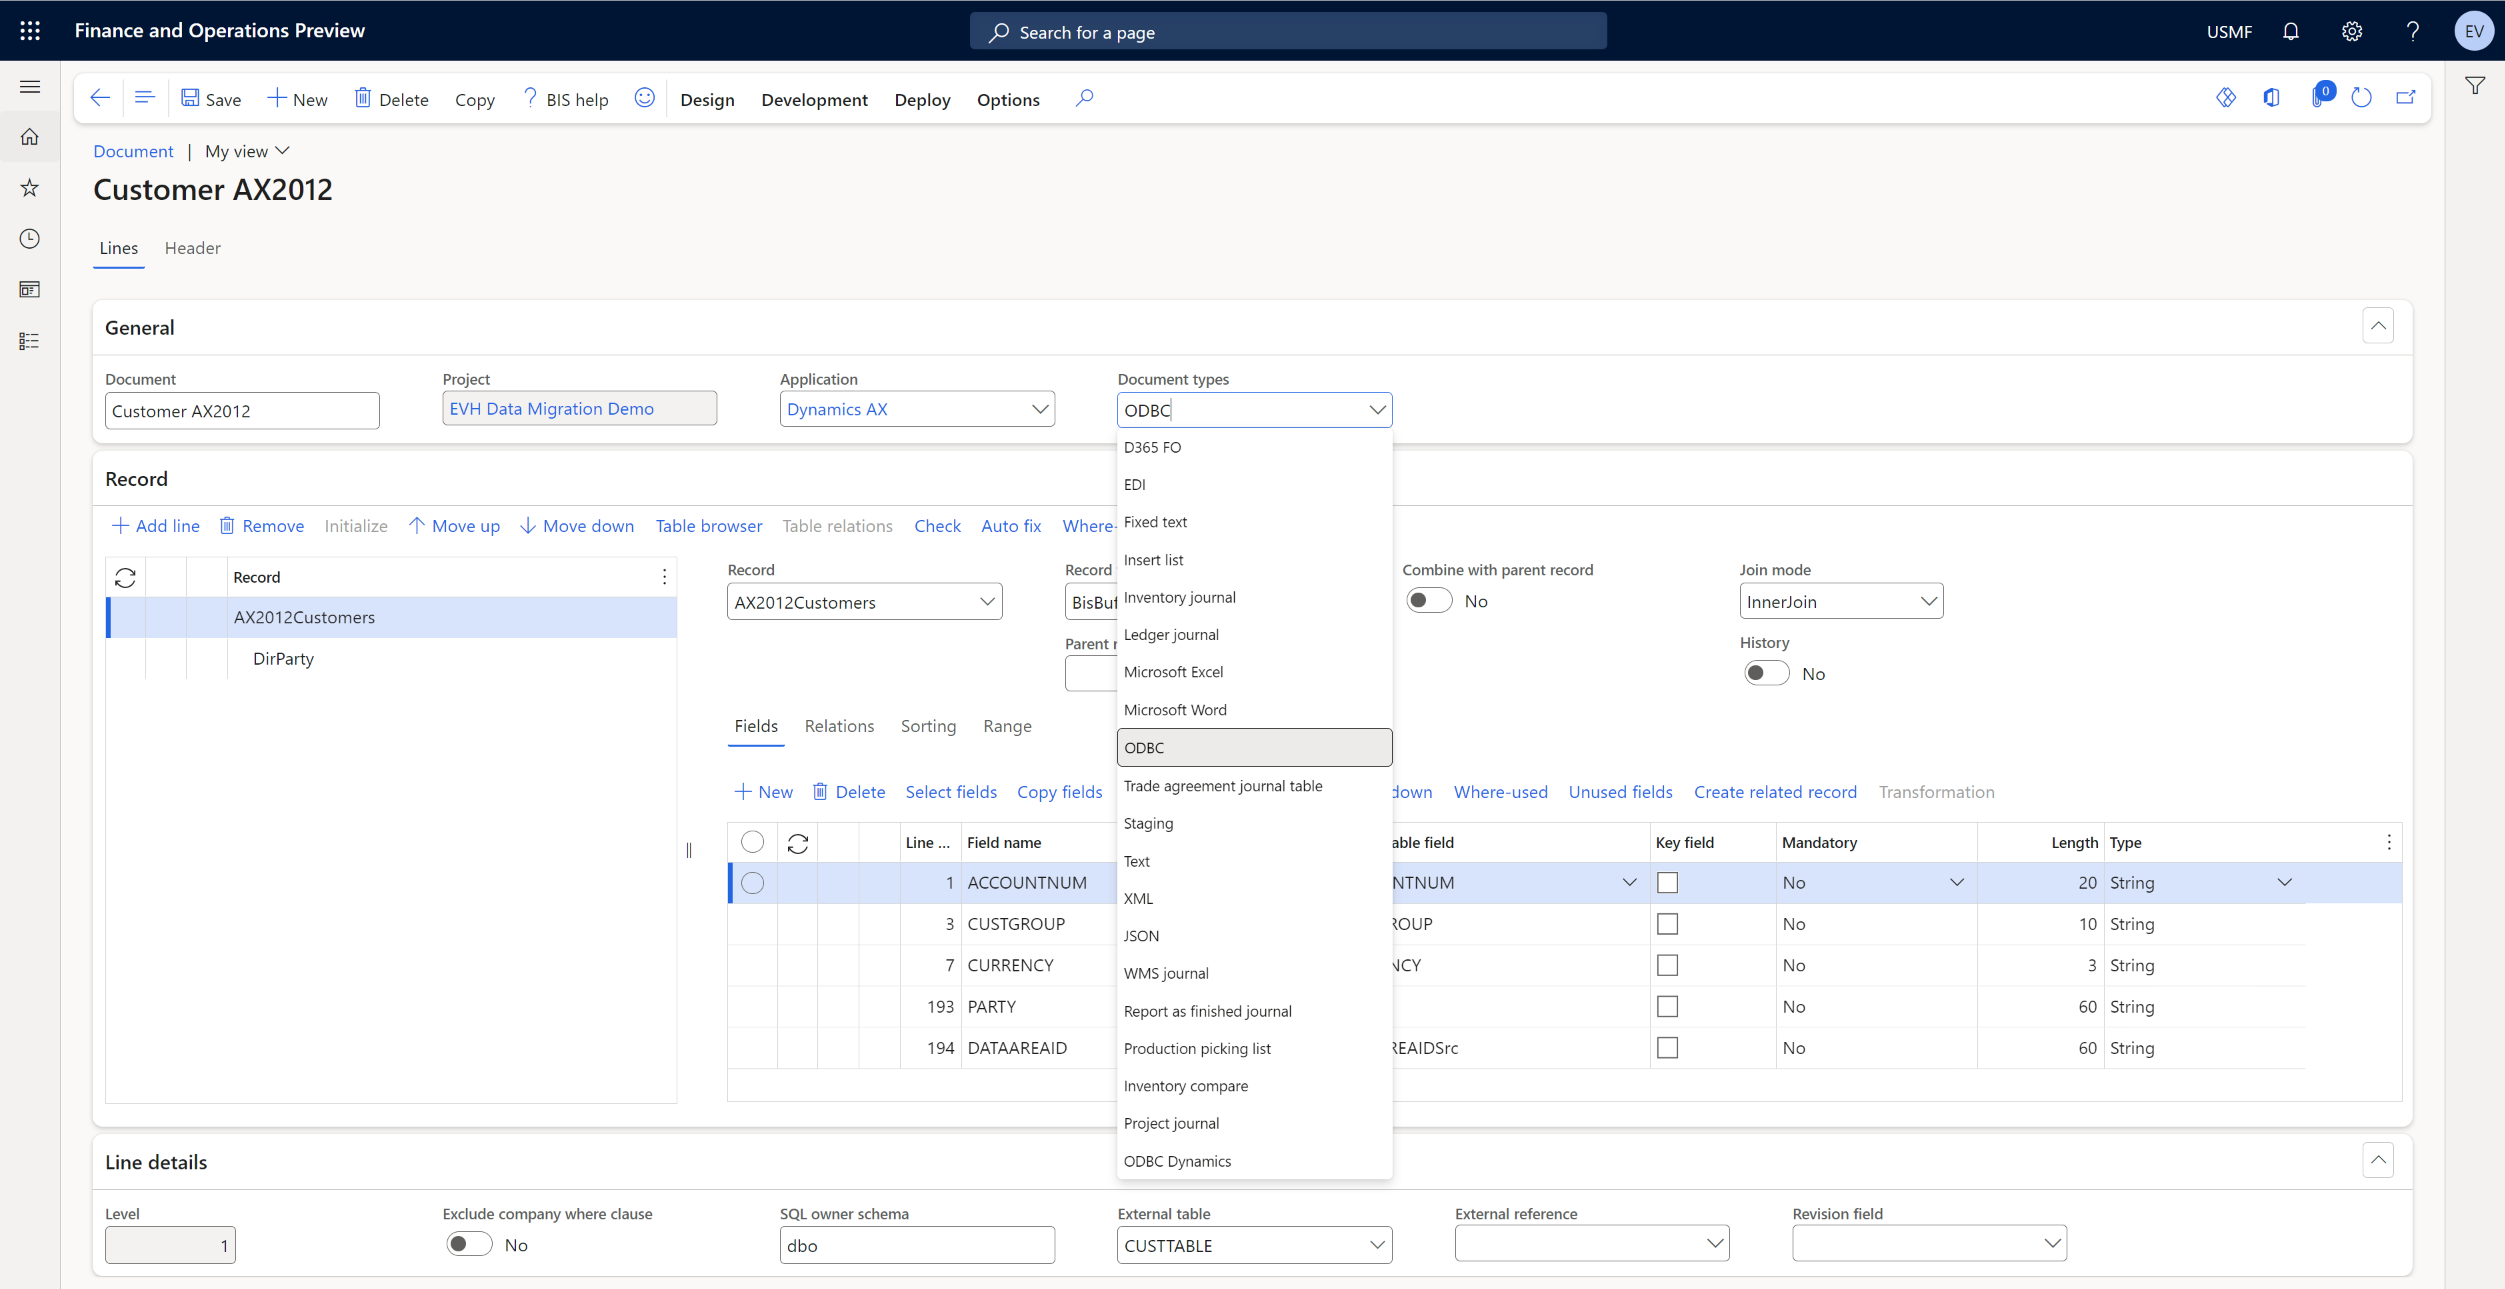2505x1289 pixels.
Task: Click the SQL owner schema input field
Action: pos(916,1244)
